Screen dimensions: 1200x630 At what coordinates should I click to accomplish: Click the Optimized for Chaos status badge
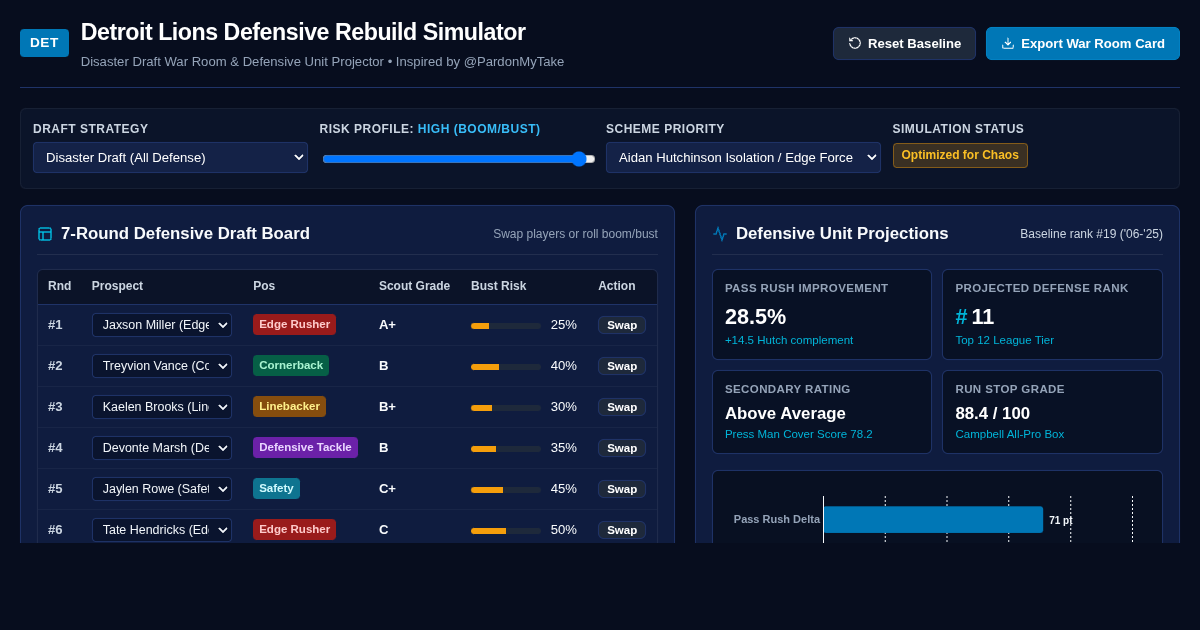tap(960, 155)
